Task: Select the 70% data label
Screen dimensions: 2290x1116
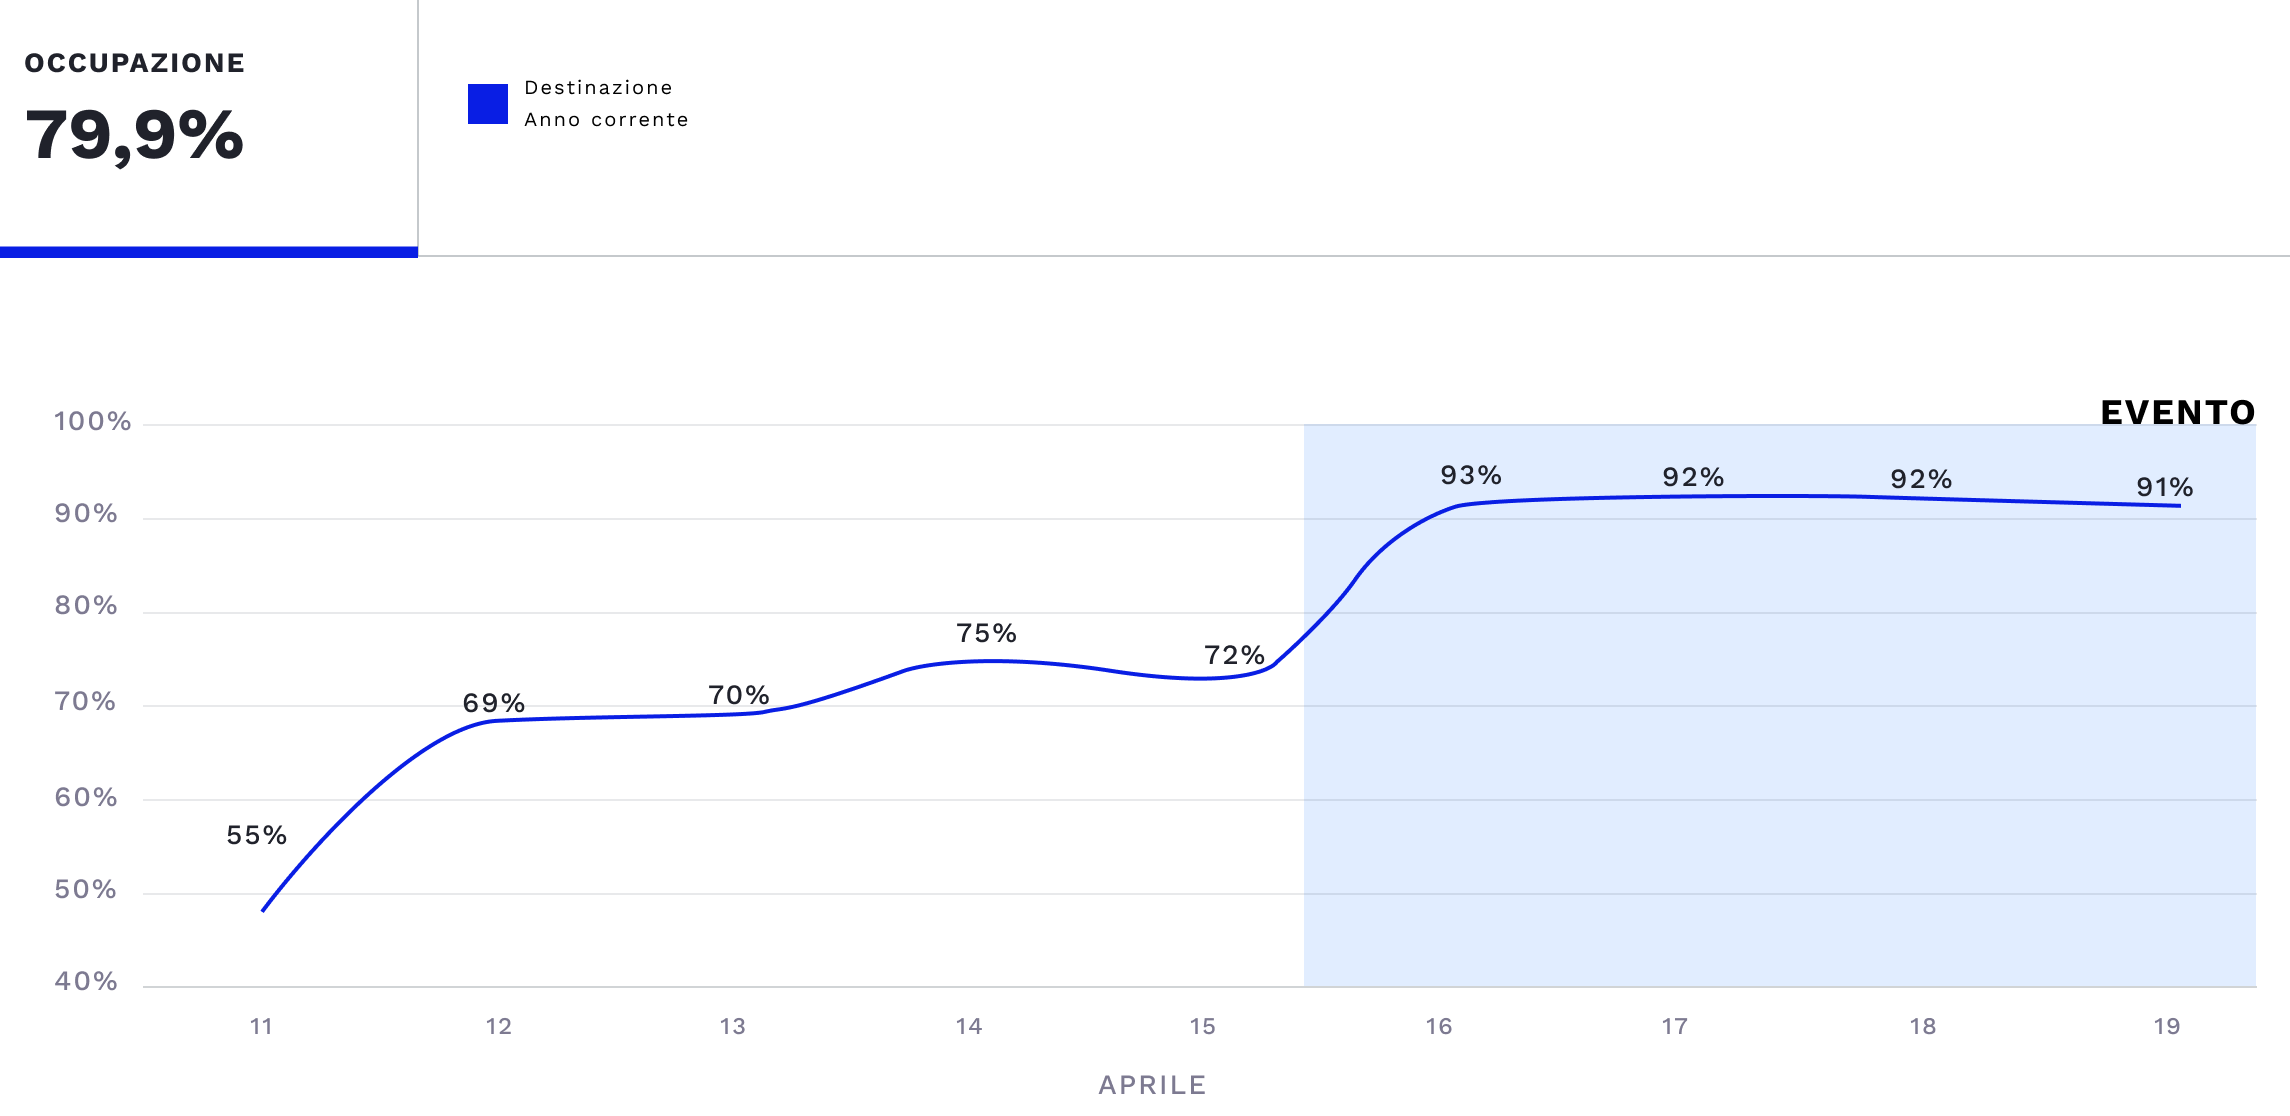Action: tap(739, 695)
